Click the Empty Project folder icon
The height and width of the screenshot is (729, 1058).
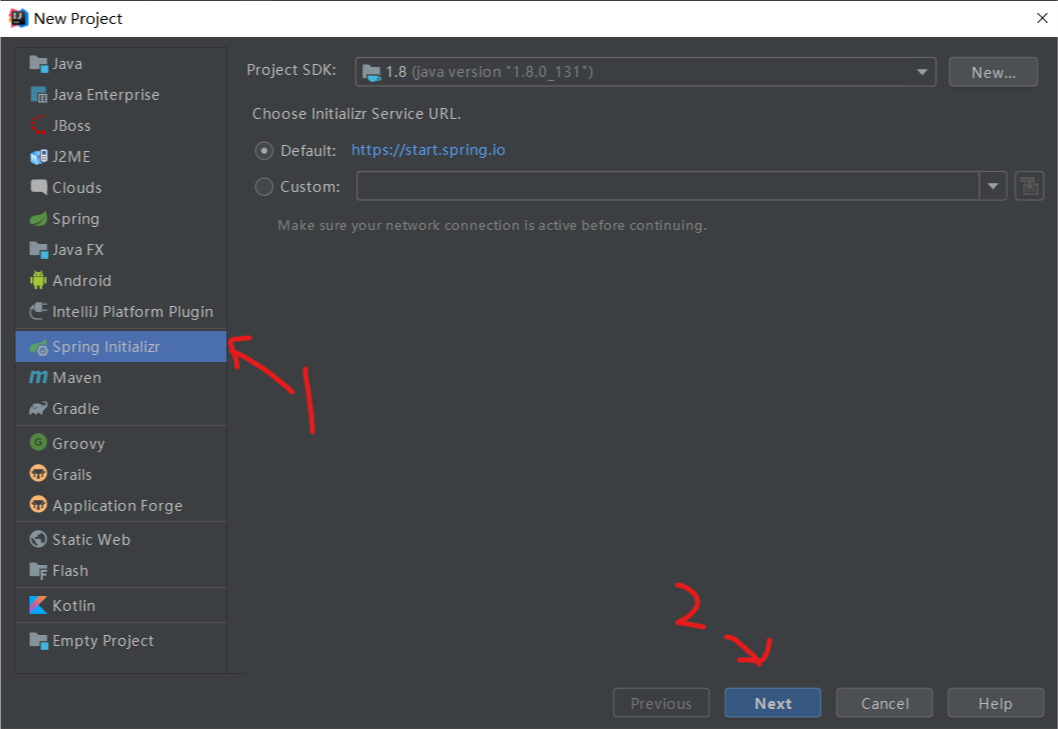pyautogui.click(x=38, y=640)
